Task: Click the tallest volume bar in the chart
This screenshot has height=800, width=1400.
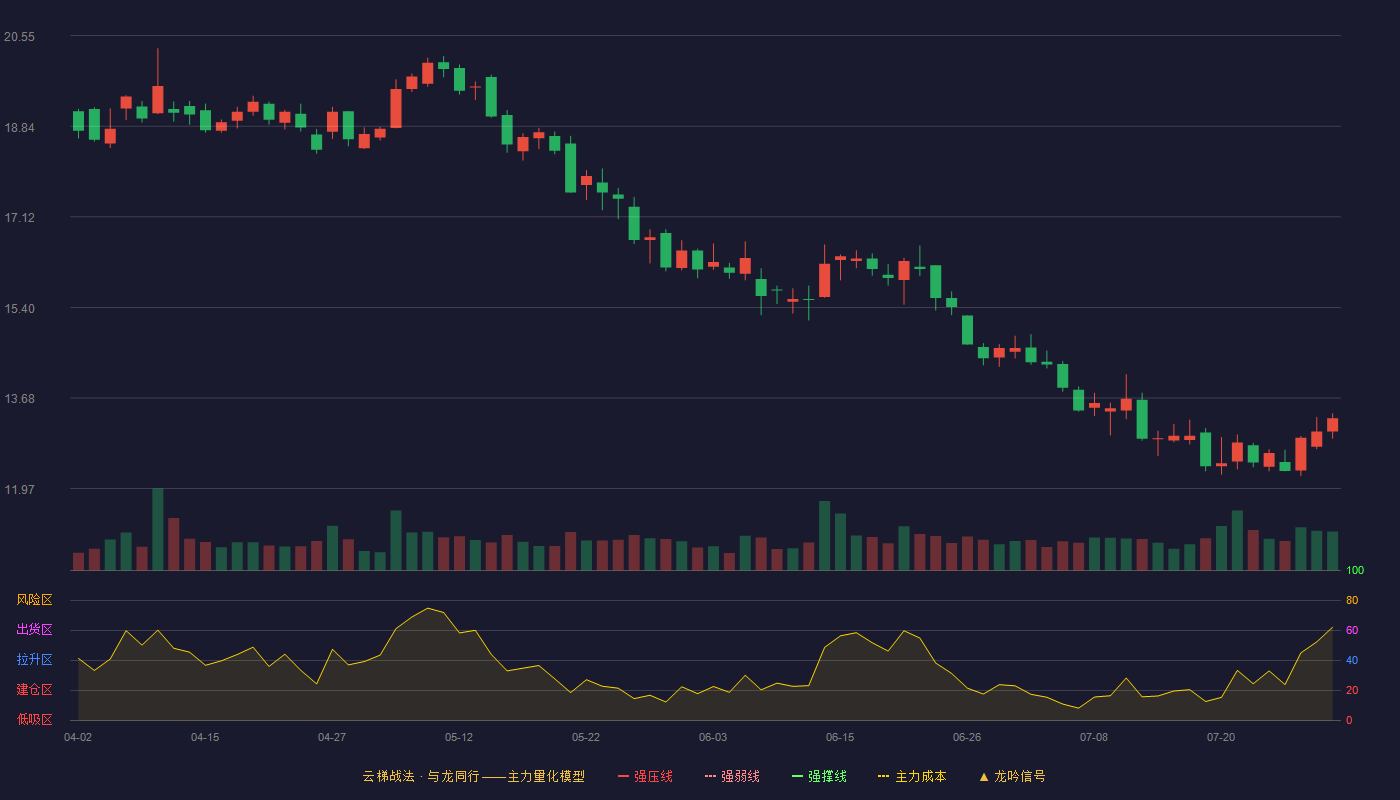Action: 158,529
